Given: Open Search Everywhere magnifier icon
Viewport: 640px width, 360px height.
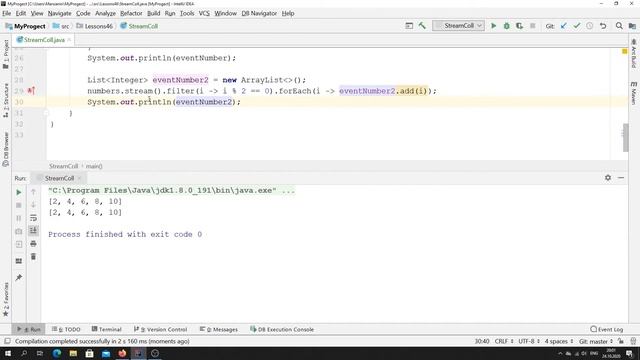Looking at the screenshot, I should (619, 26).
